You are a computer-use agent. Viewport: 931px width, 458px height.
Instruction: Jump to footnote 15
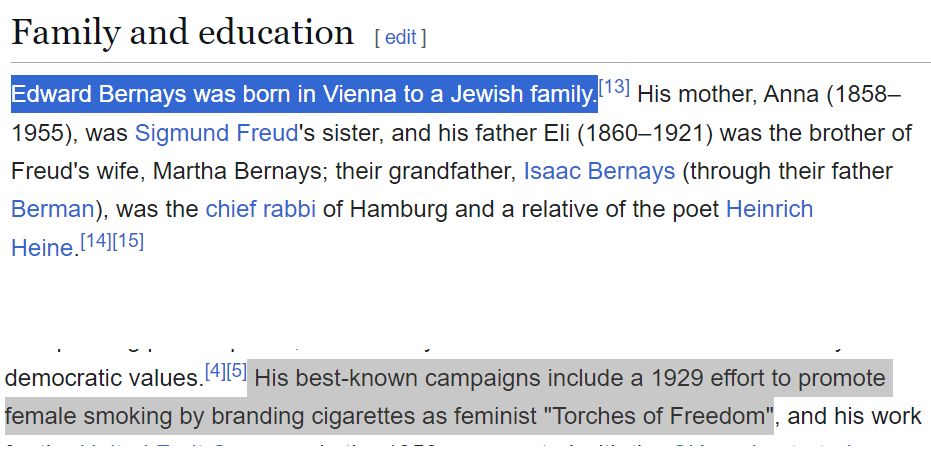point(128,241)
